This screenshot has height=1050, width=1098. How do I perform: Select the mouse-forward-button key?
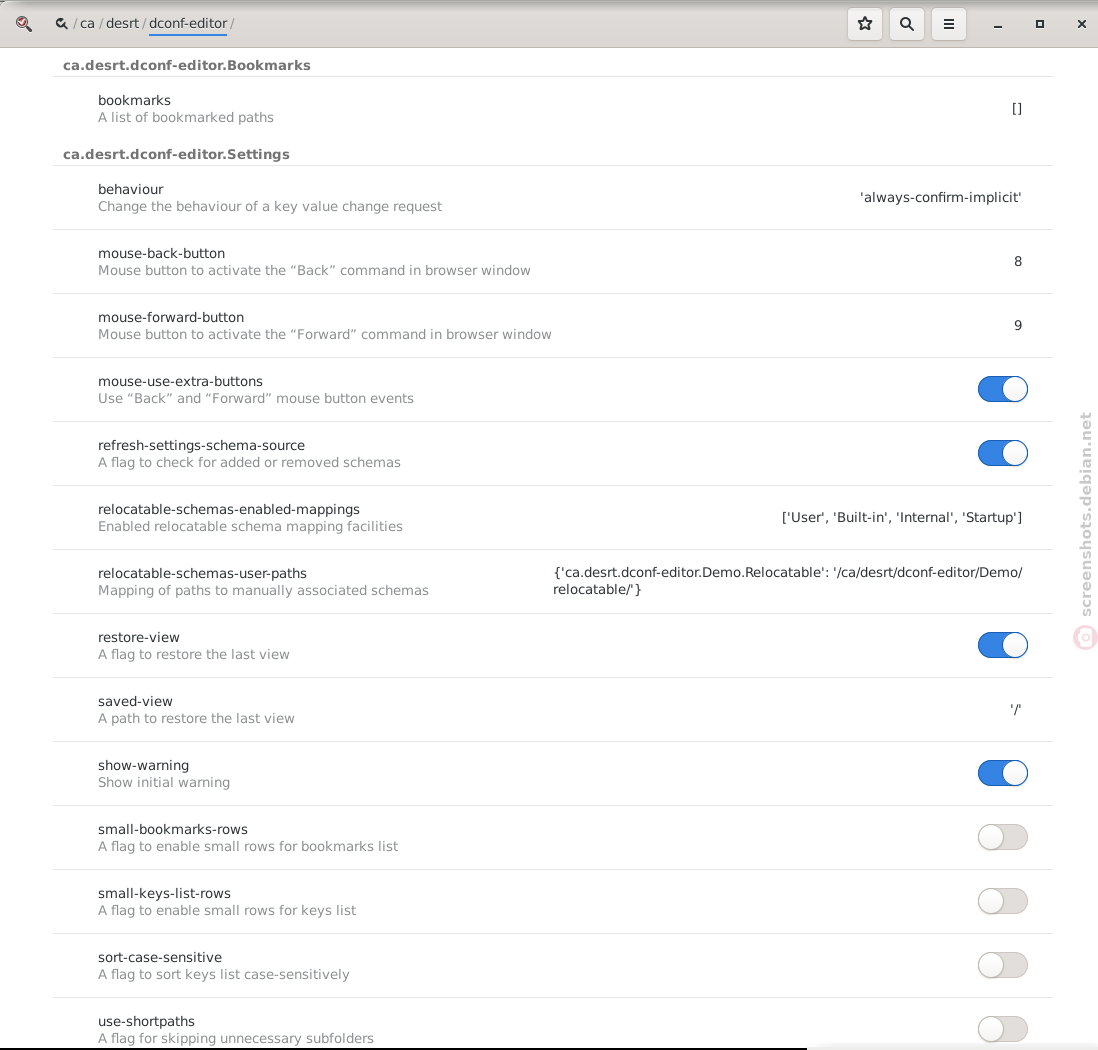tap(553, 325)
